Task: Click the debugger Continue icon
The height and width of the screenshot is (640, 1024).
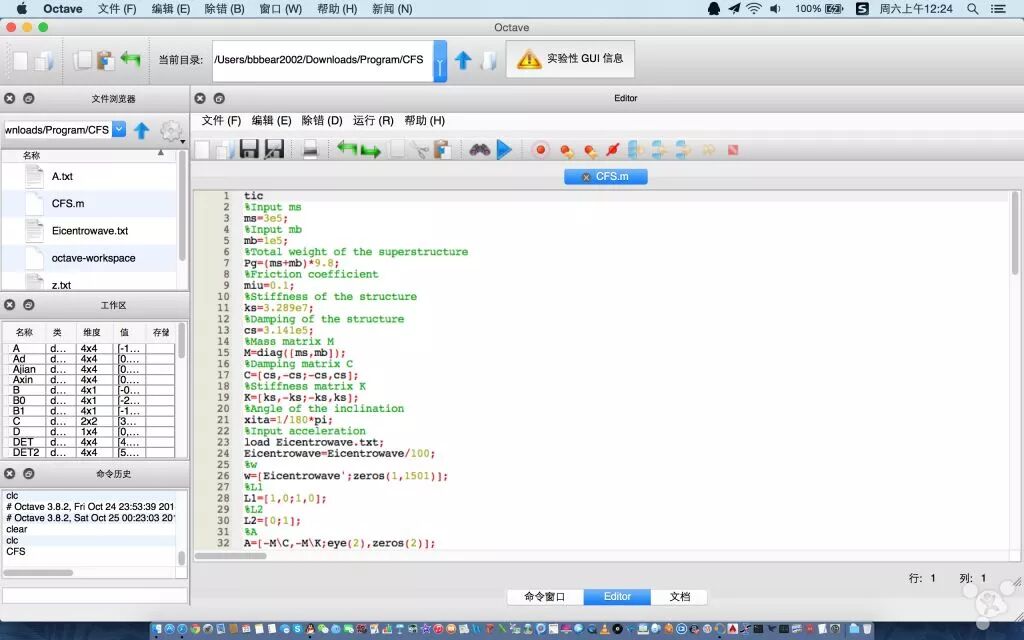Action: tap(709, 151)
